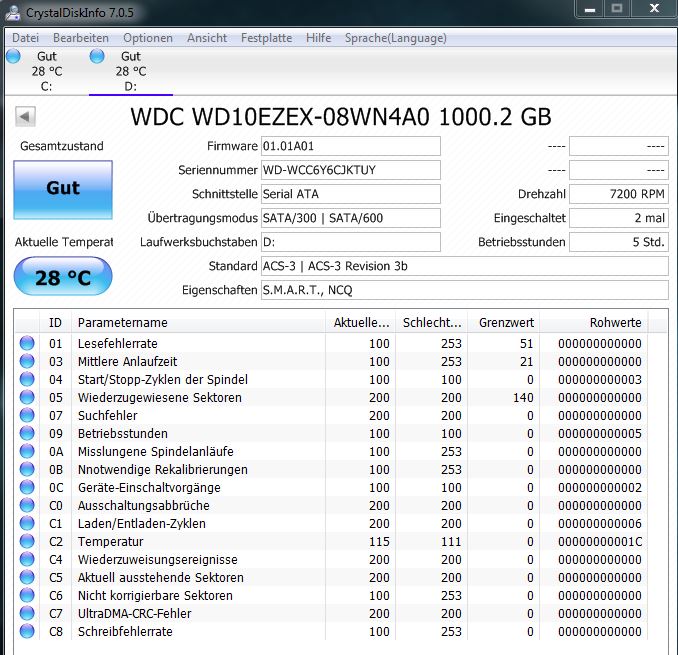Viewport: 678px width, 655px height.
Task: Click the Schlecht... column header
Action: 432,323
